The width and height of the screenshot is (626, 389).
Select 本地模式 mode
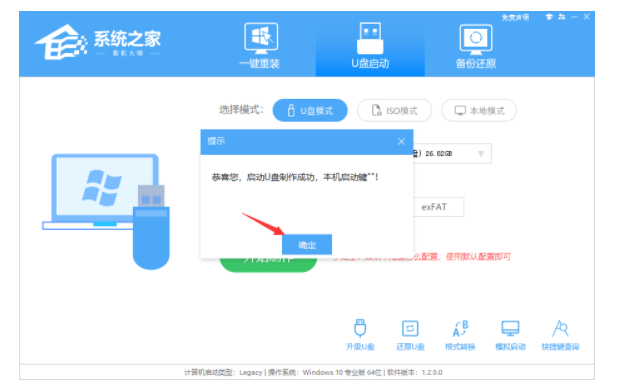pos(479,110)
